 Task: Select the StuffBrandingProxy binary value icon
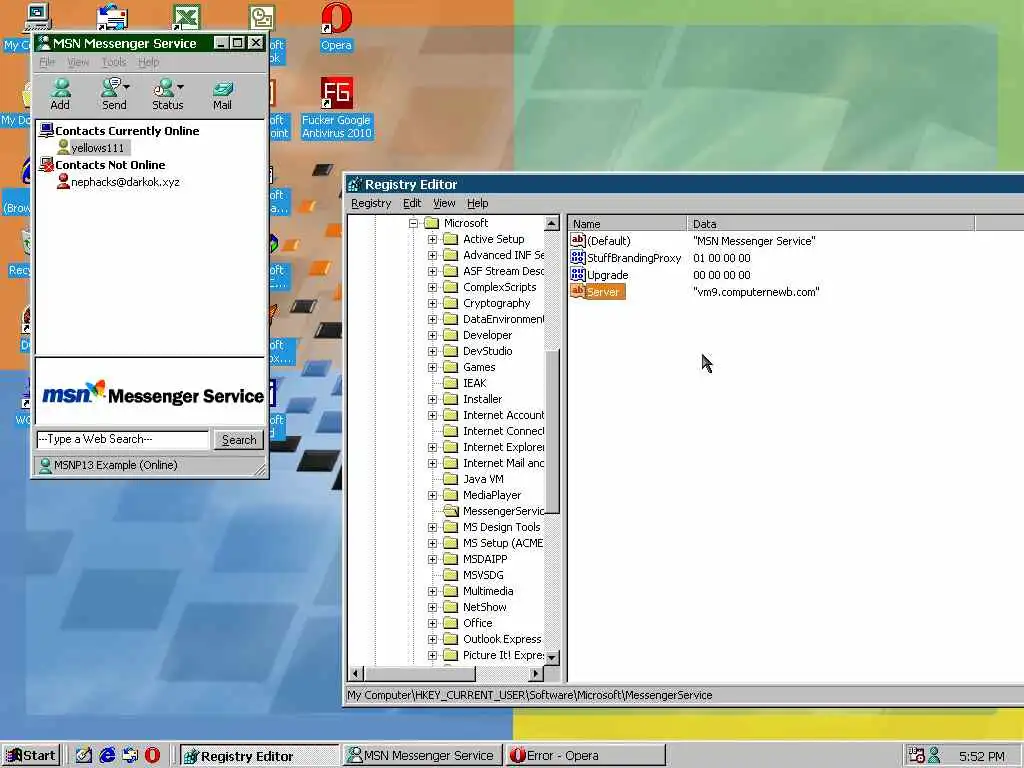[x=577, y=257]
